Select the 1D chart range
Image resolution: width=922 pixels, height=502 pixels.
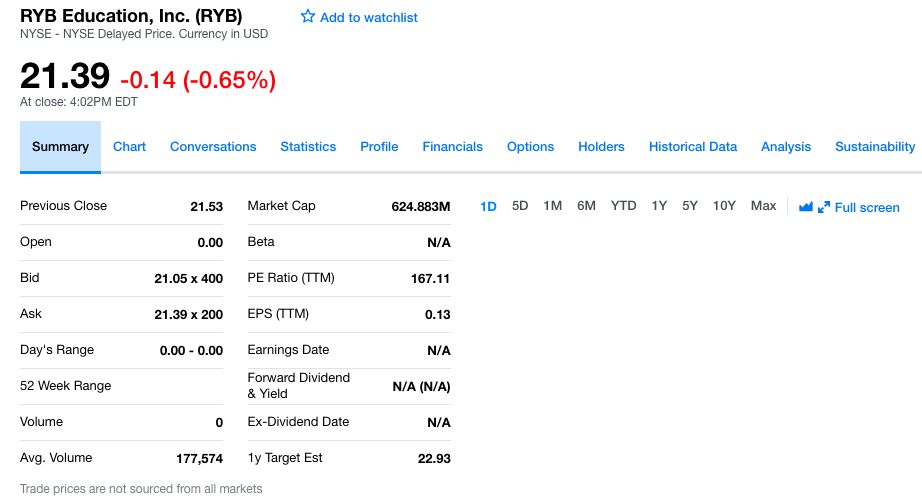tap(488, 206)
